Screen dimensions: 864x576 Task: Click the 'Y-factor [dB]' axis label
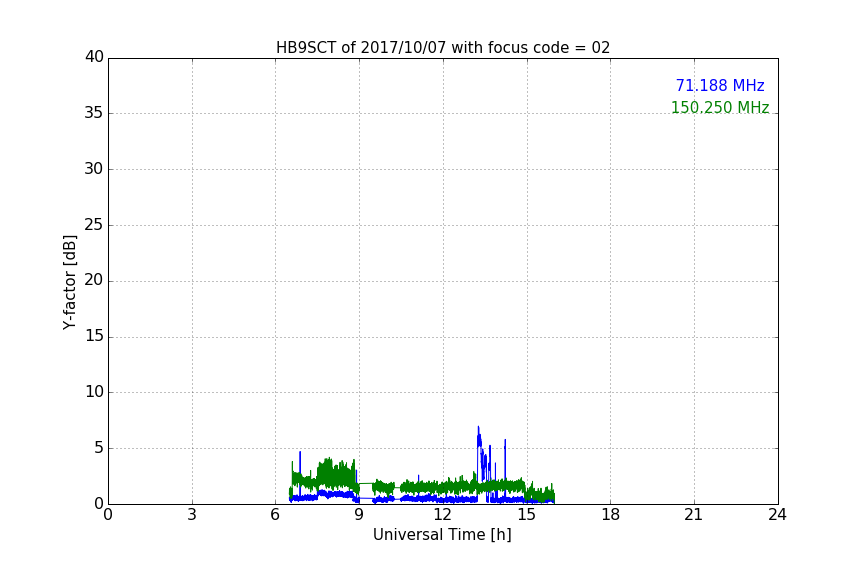pyautogui.click(x=69, y=282)
